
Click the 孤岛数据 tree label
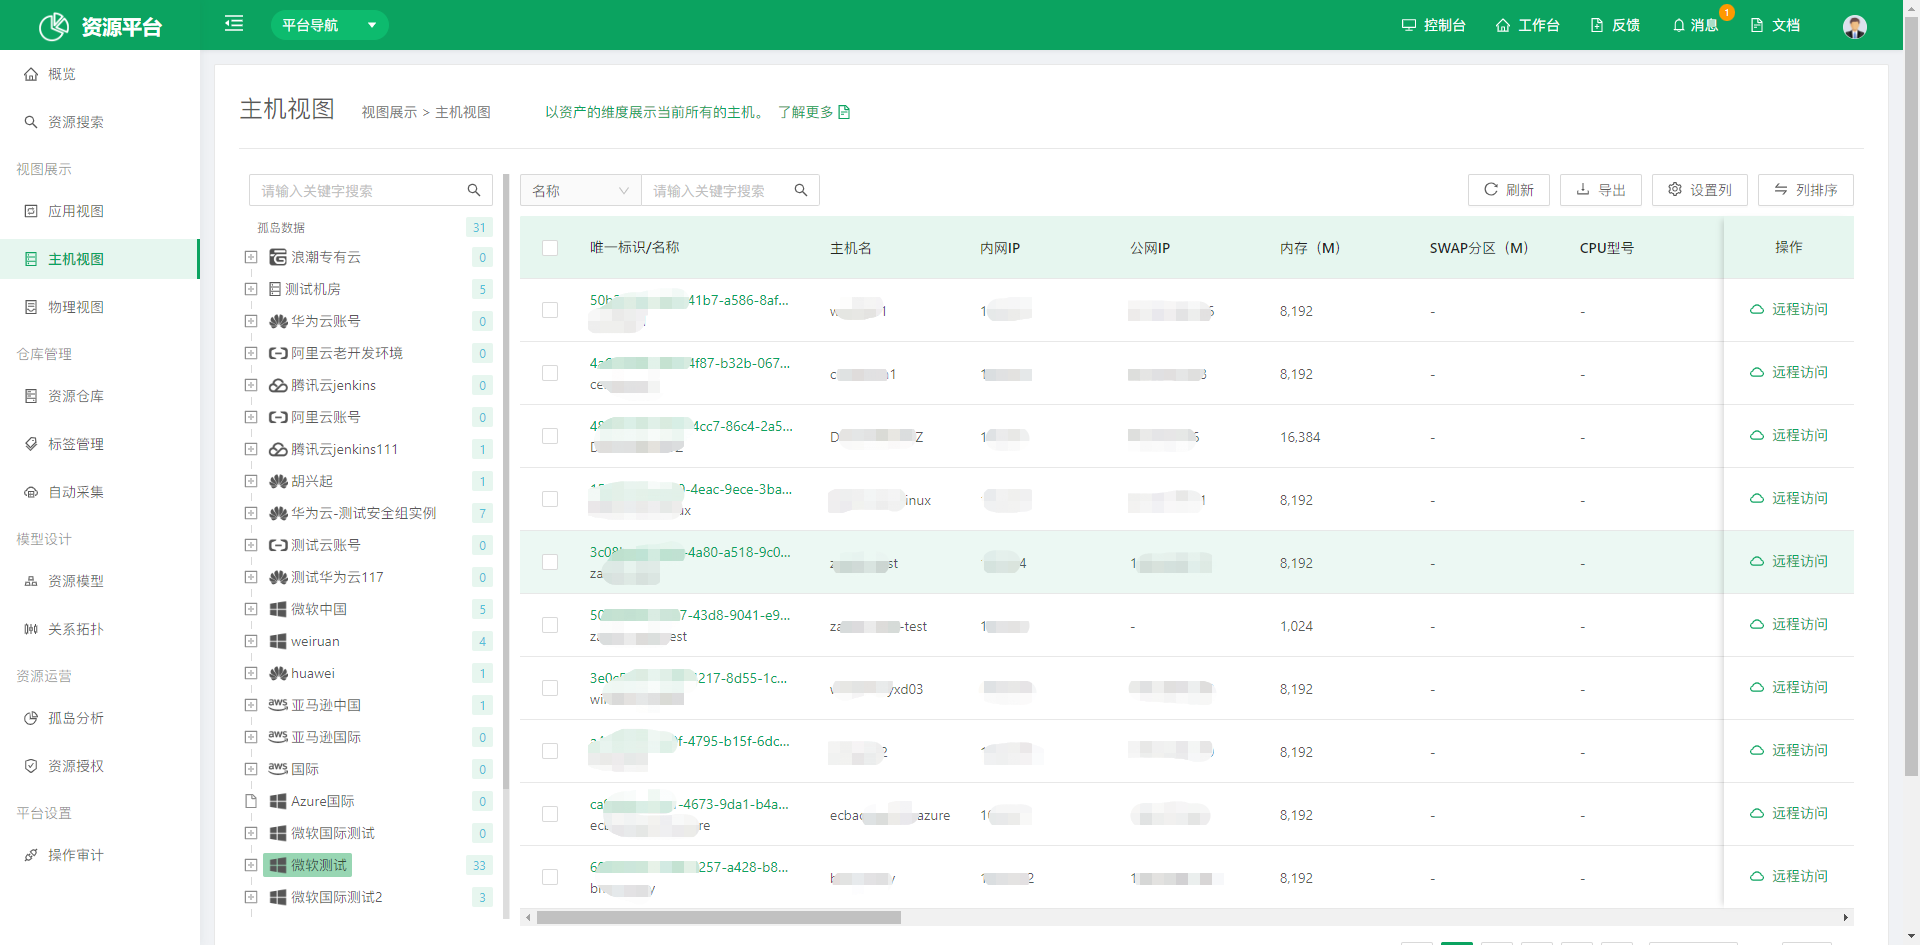point(281,227)
